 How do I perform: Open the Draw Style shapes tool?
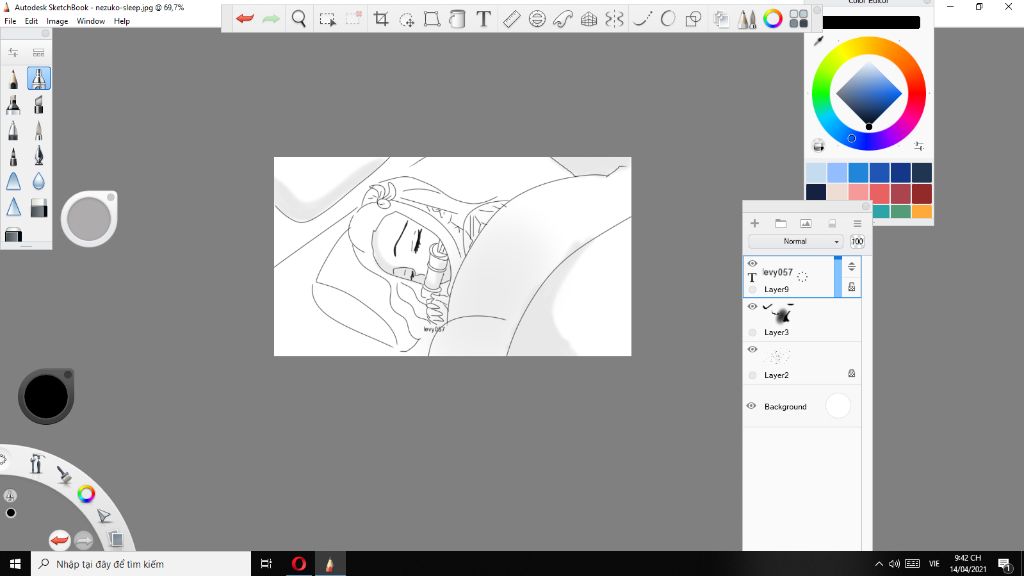click(694, 18)
